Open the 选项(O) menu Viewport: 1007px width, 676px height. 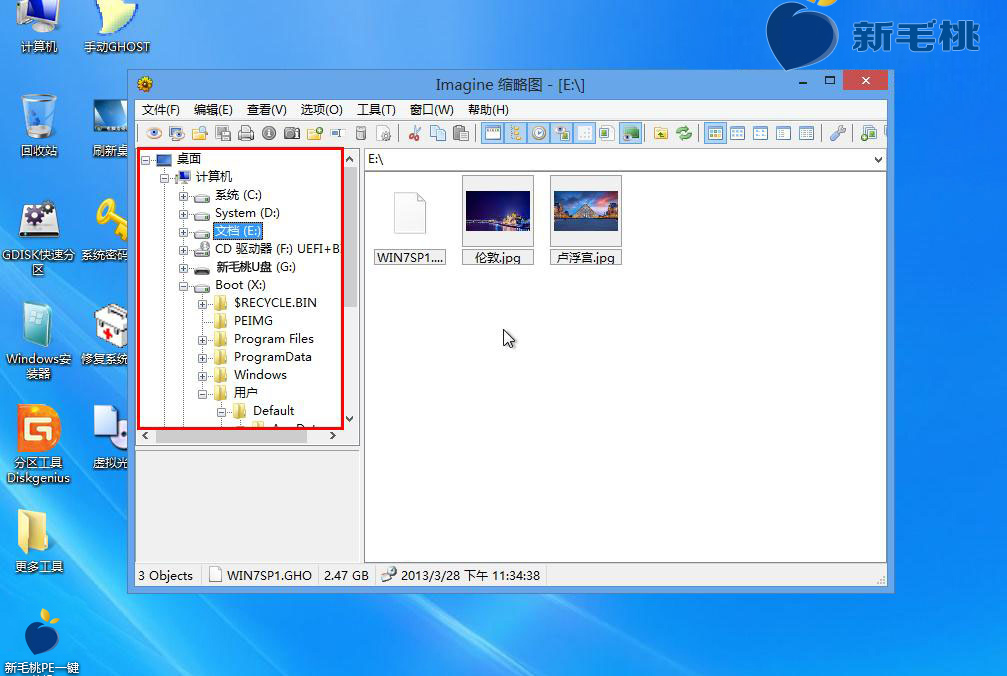click(321, 110)
